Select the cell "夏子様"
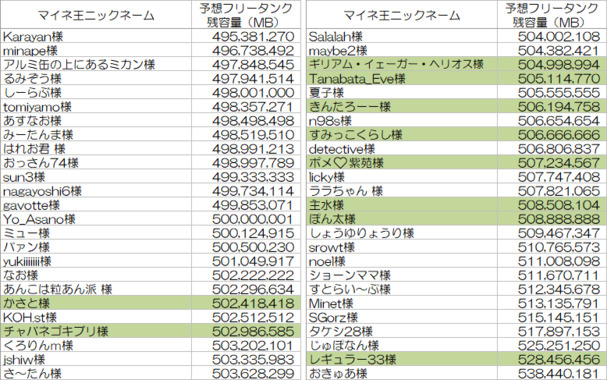Screen dimensions: 607x380 point(402,93)
